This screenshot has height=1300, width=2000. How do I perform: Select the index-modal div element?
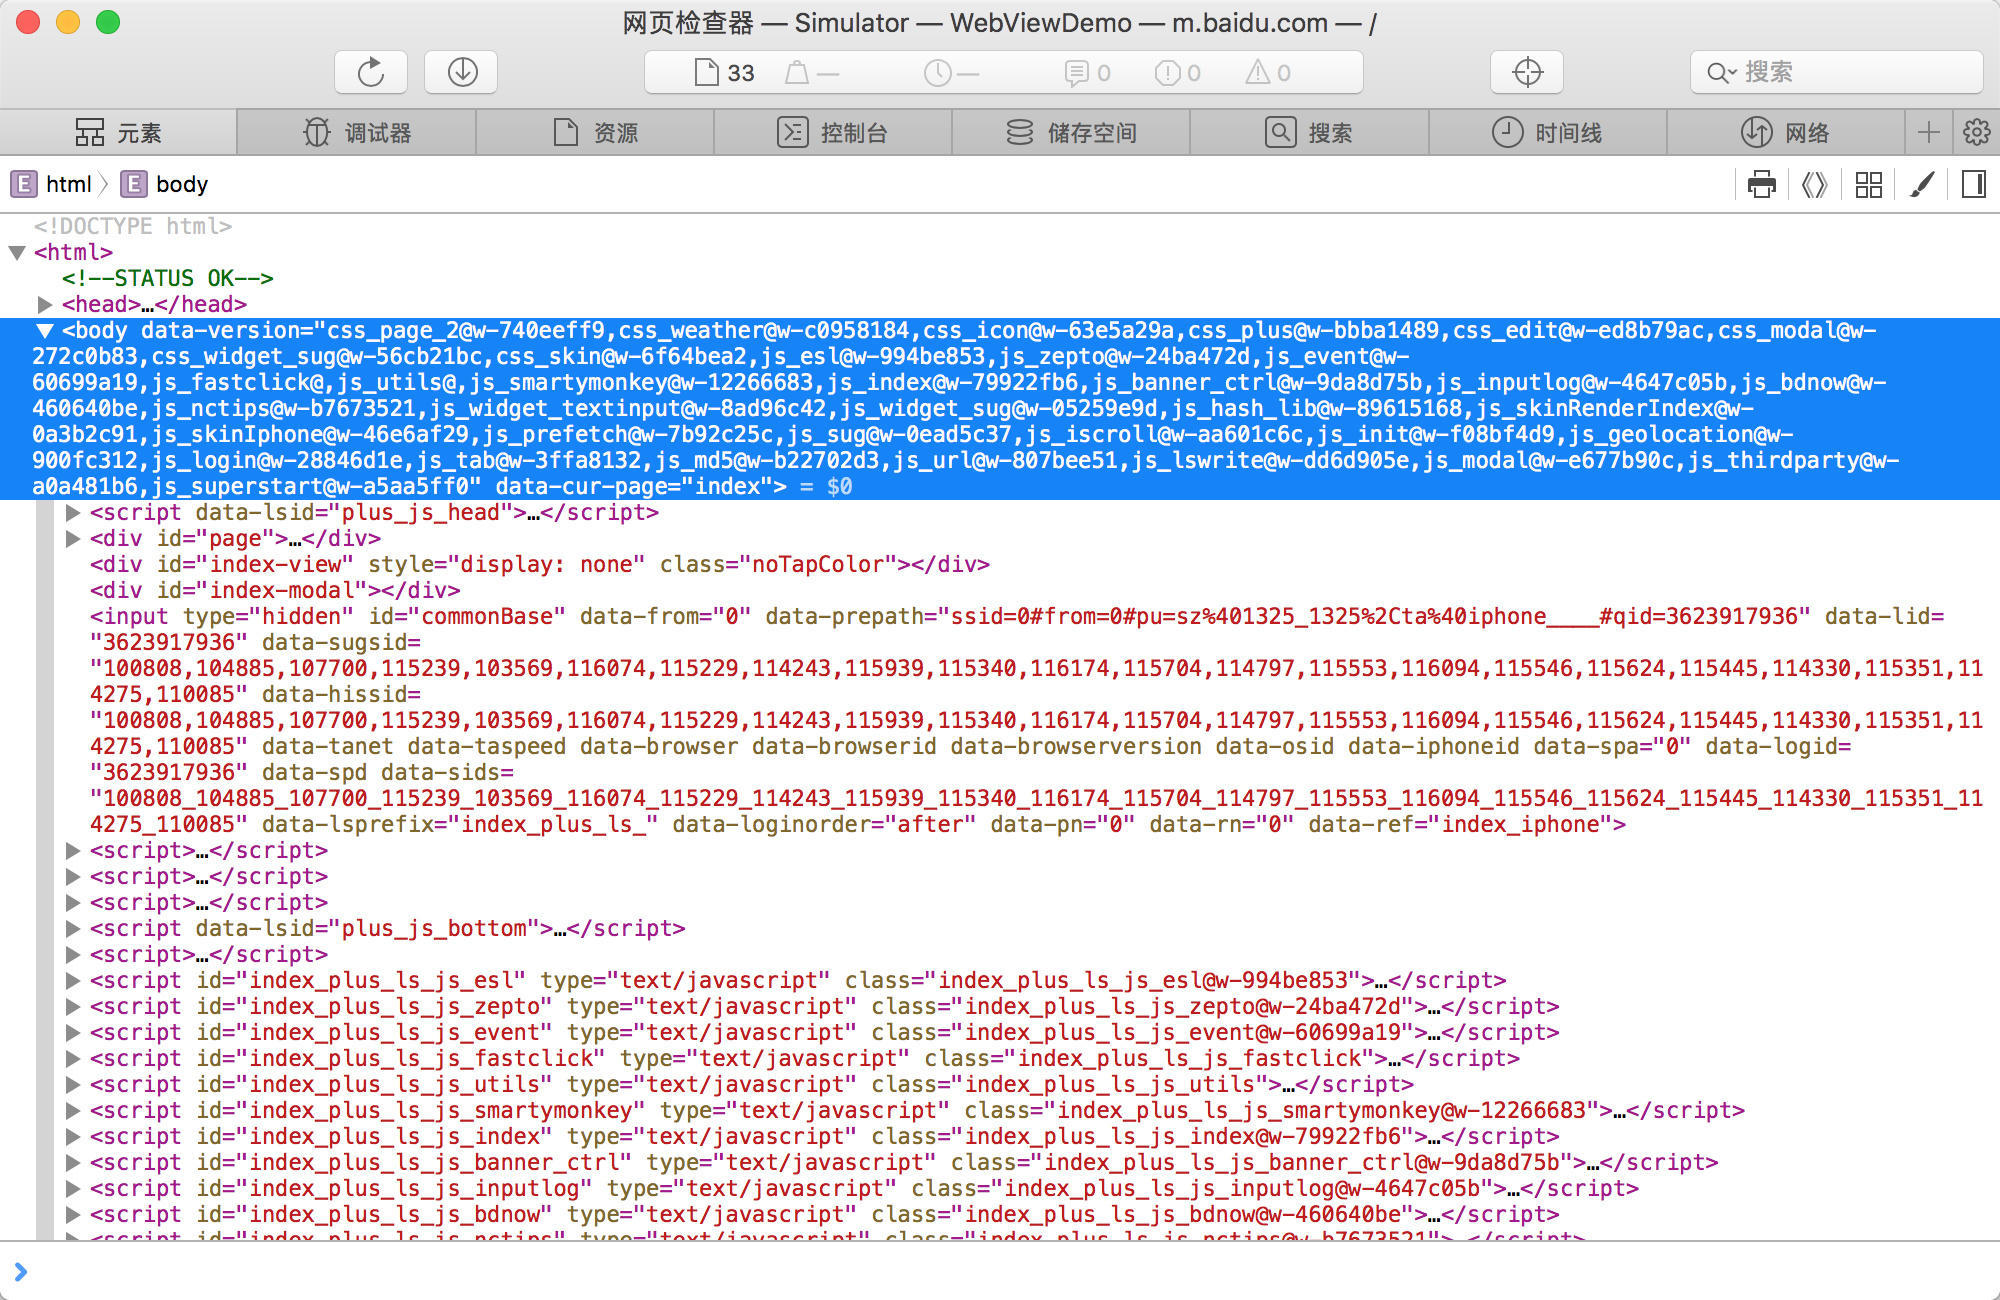pos(275,590)
